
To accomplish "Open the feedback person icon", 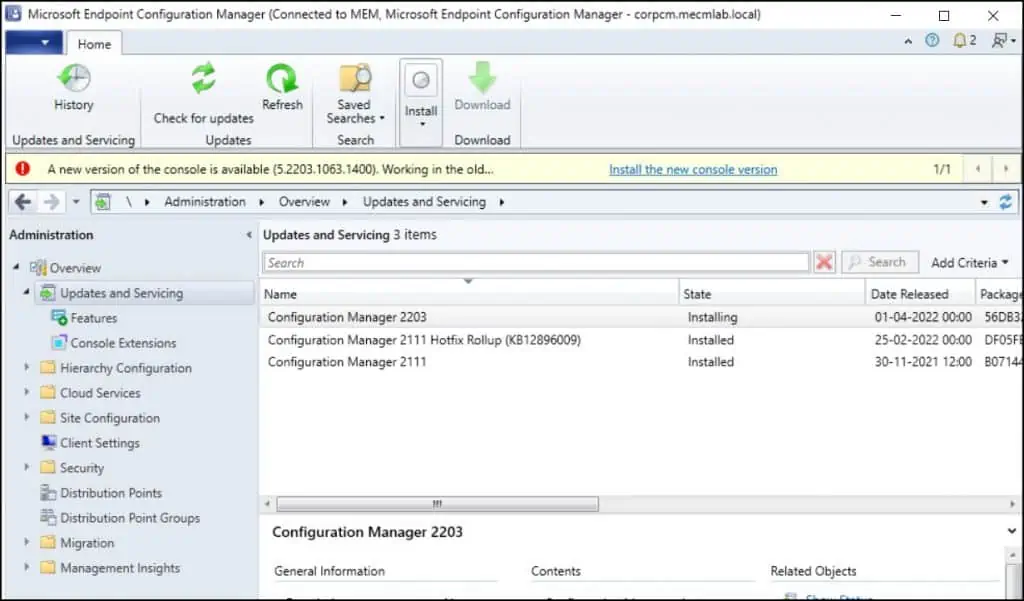I will point(1000,41).
